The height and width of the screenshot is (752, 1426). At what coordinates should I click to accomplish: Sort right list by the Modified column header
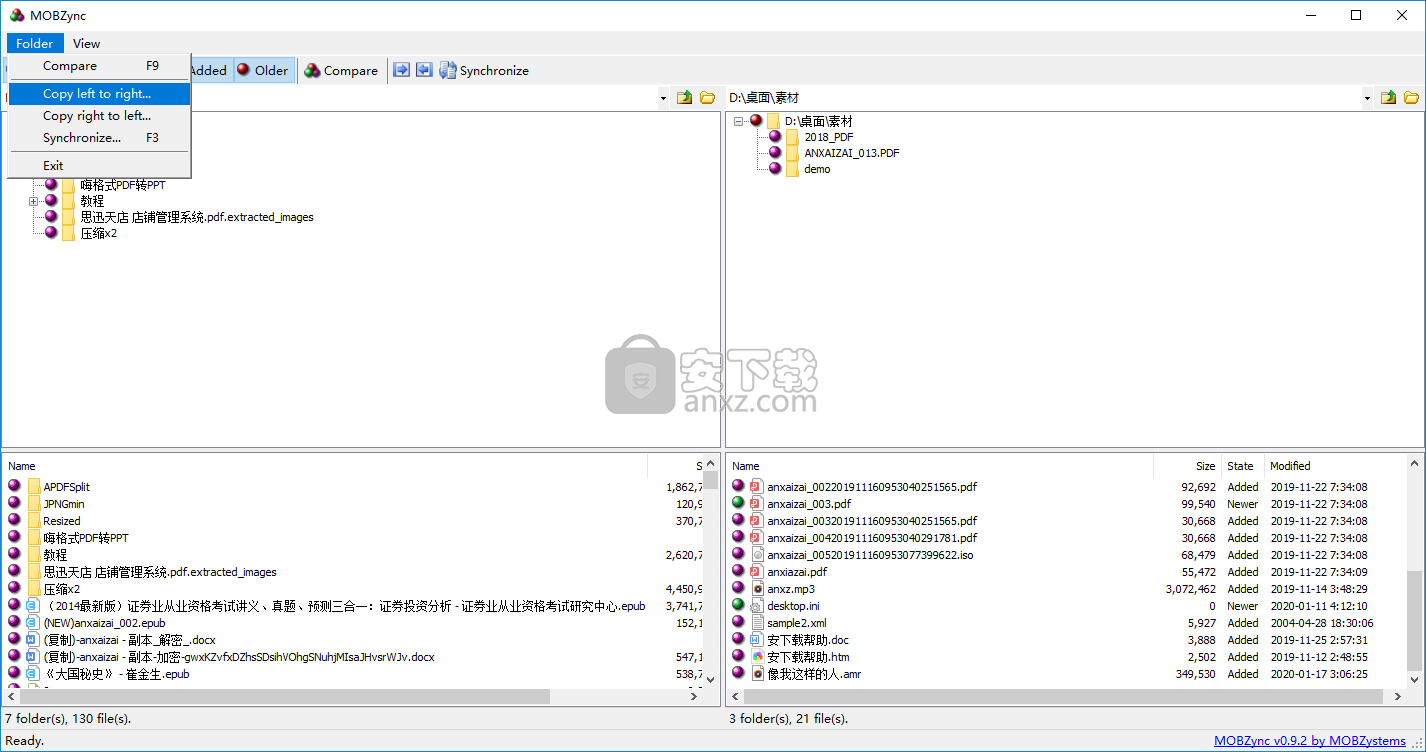(x=1334, y=466)
